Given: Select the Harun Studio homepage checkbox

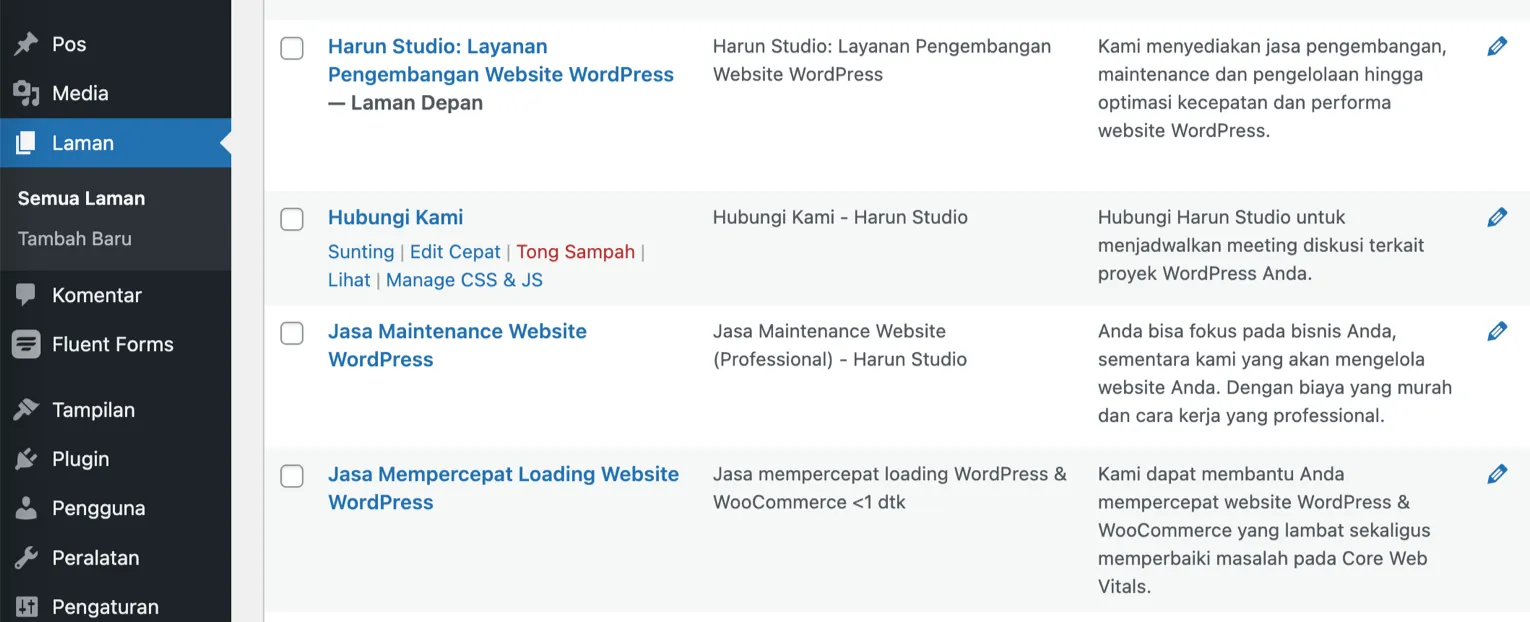Looking at the screenshot, I should [292, 48].
